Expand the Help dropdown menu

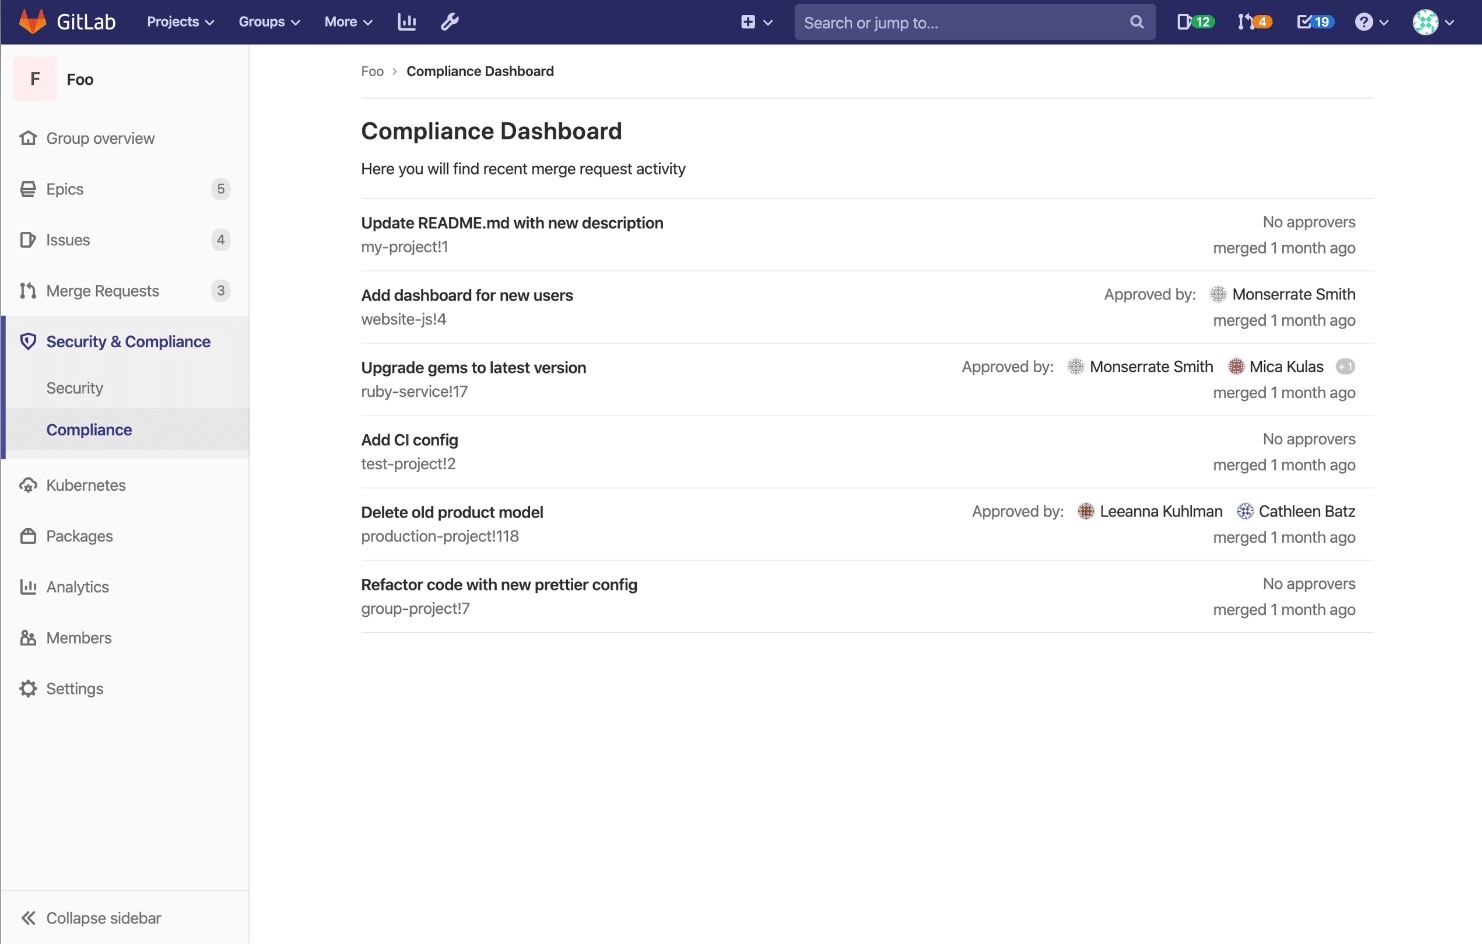tap(1371, 21)
